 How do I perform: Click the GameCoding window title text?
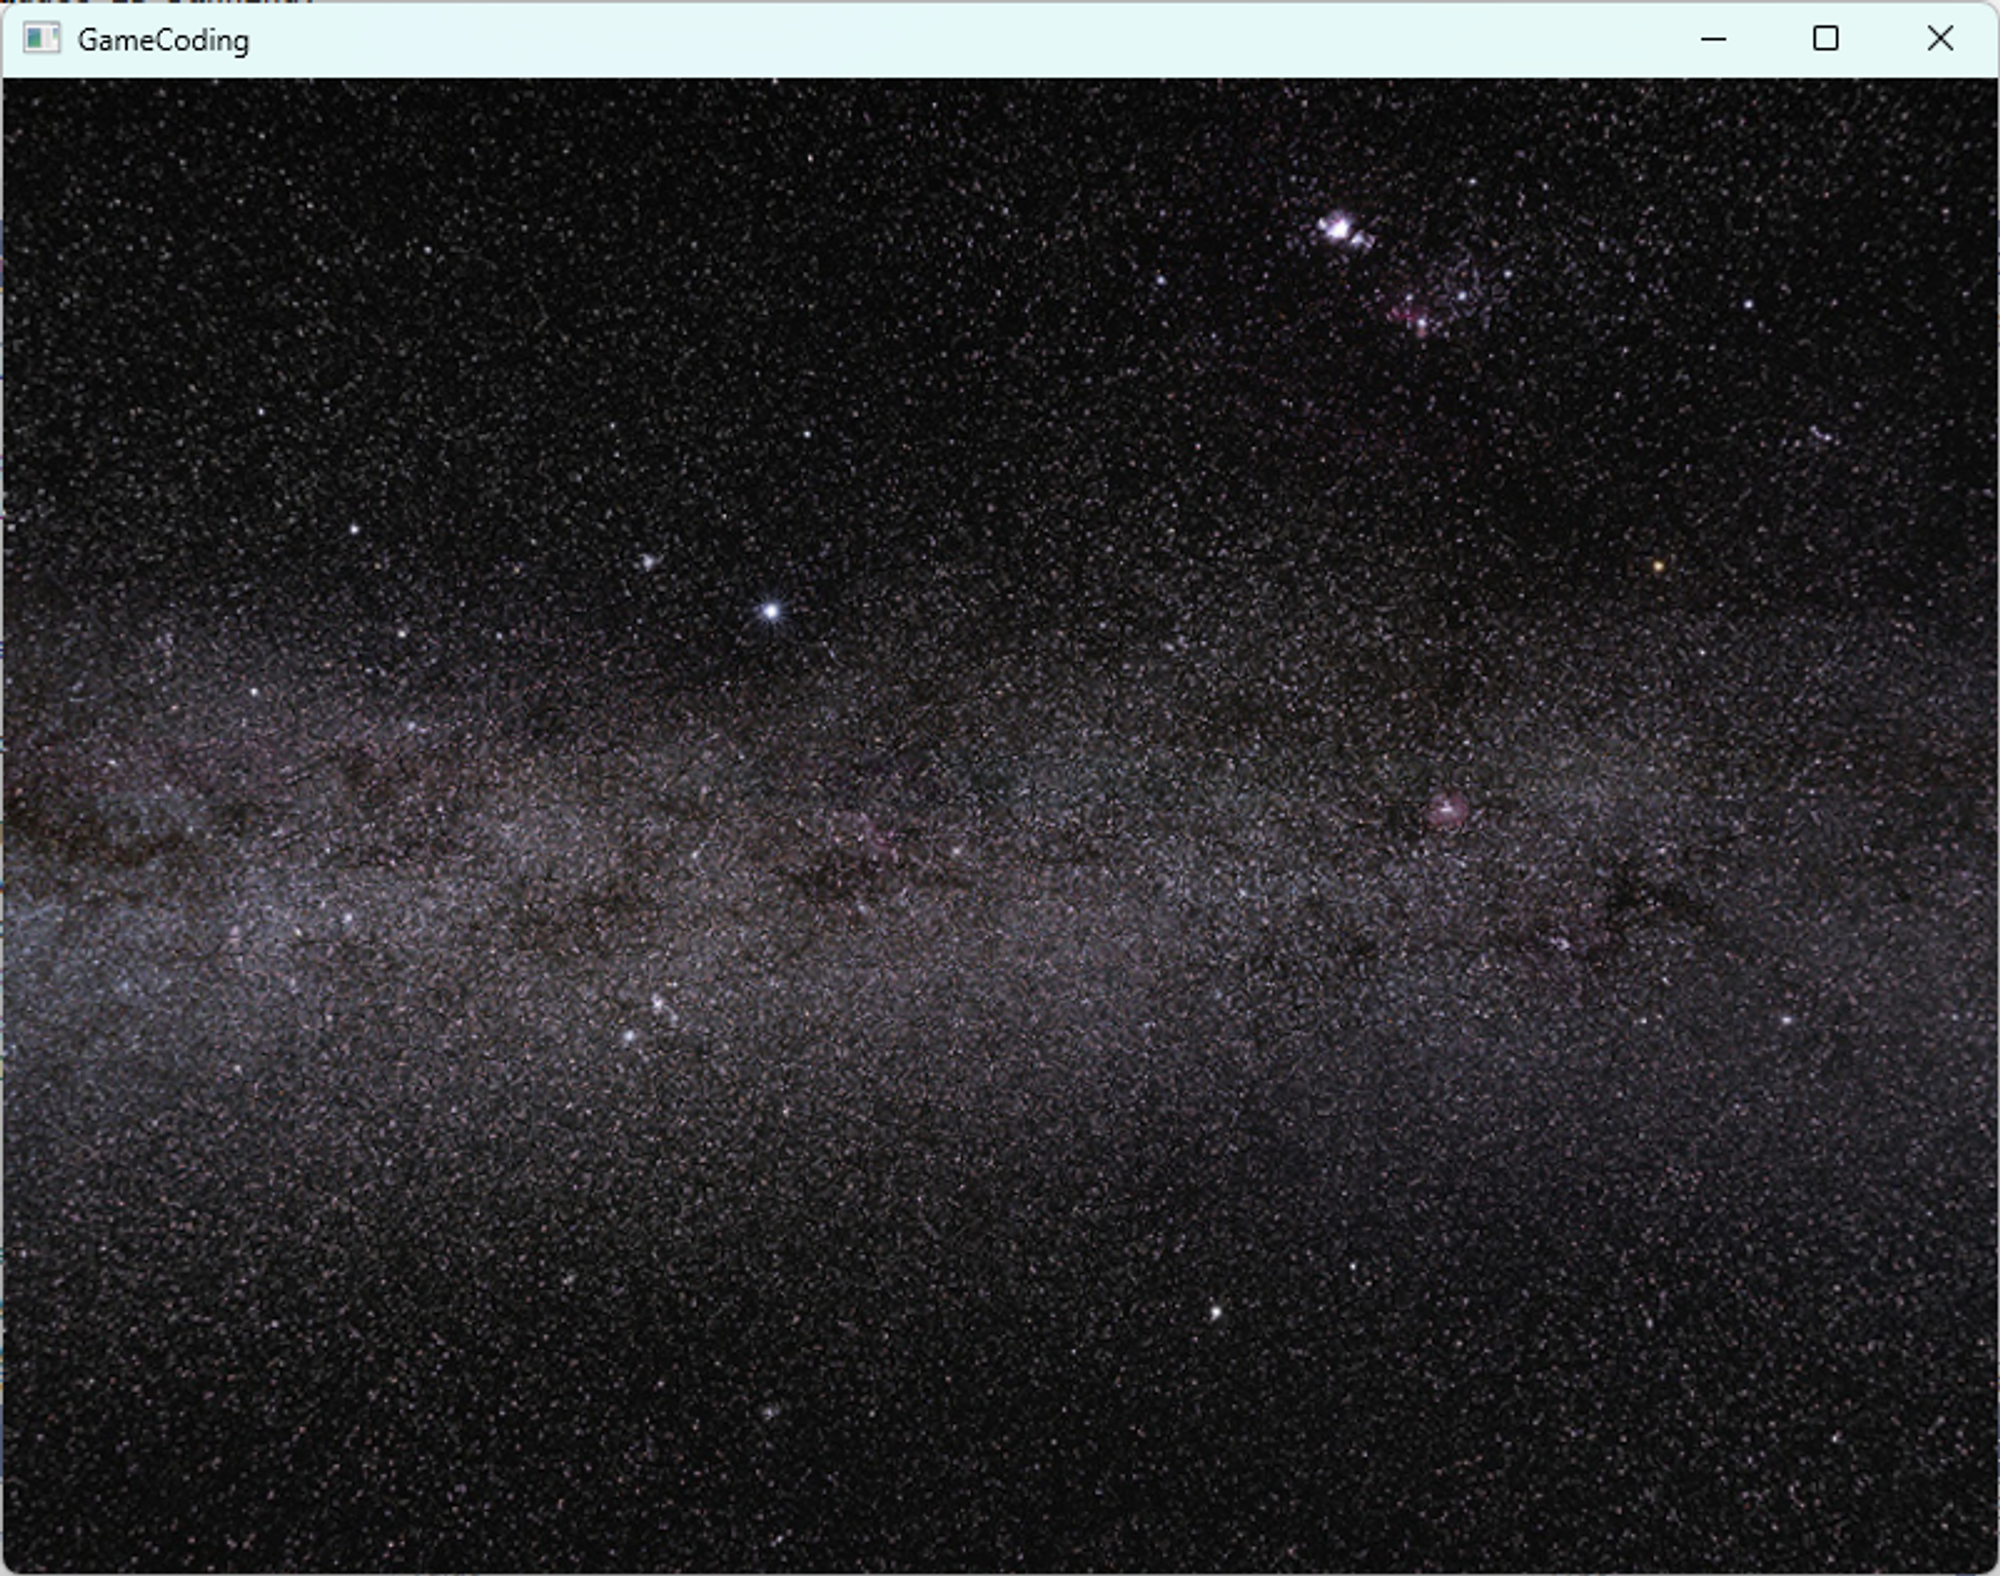(x=163, y=40)
